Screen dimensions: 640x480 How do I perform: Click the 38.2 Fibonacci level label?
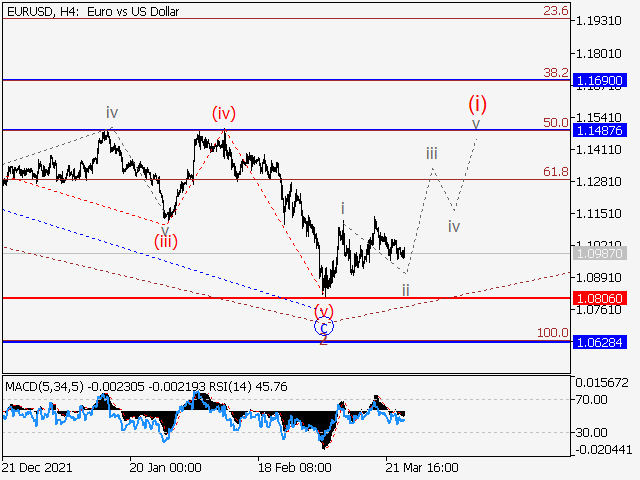[x=556, y=73]
